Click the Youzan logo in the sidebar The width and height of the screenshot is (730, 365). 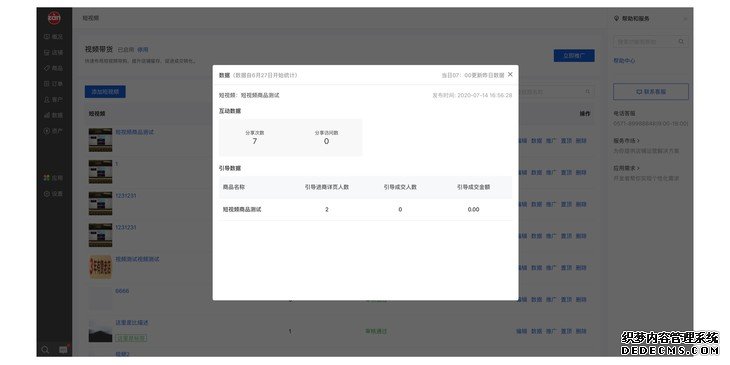54,18
